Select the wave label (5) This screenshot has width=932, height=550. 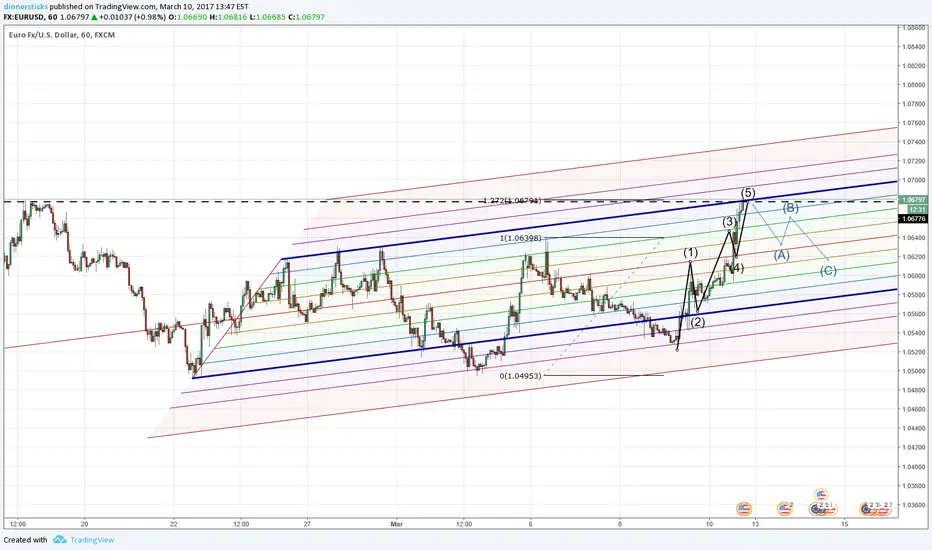(x=748, y=193)
